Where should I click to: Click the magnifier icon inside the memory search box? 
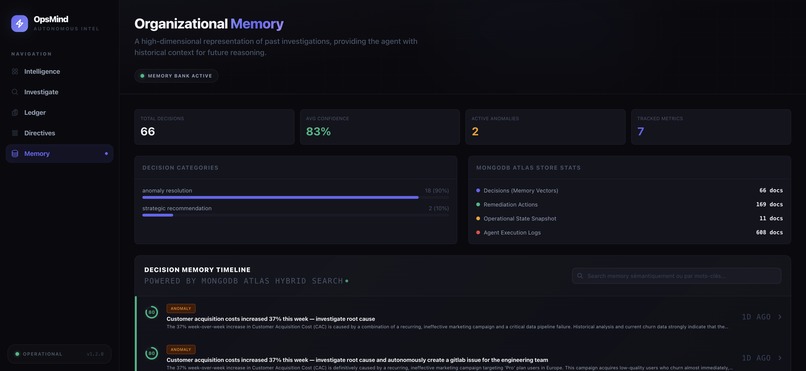[x=580, y=276]
